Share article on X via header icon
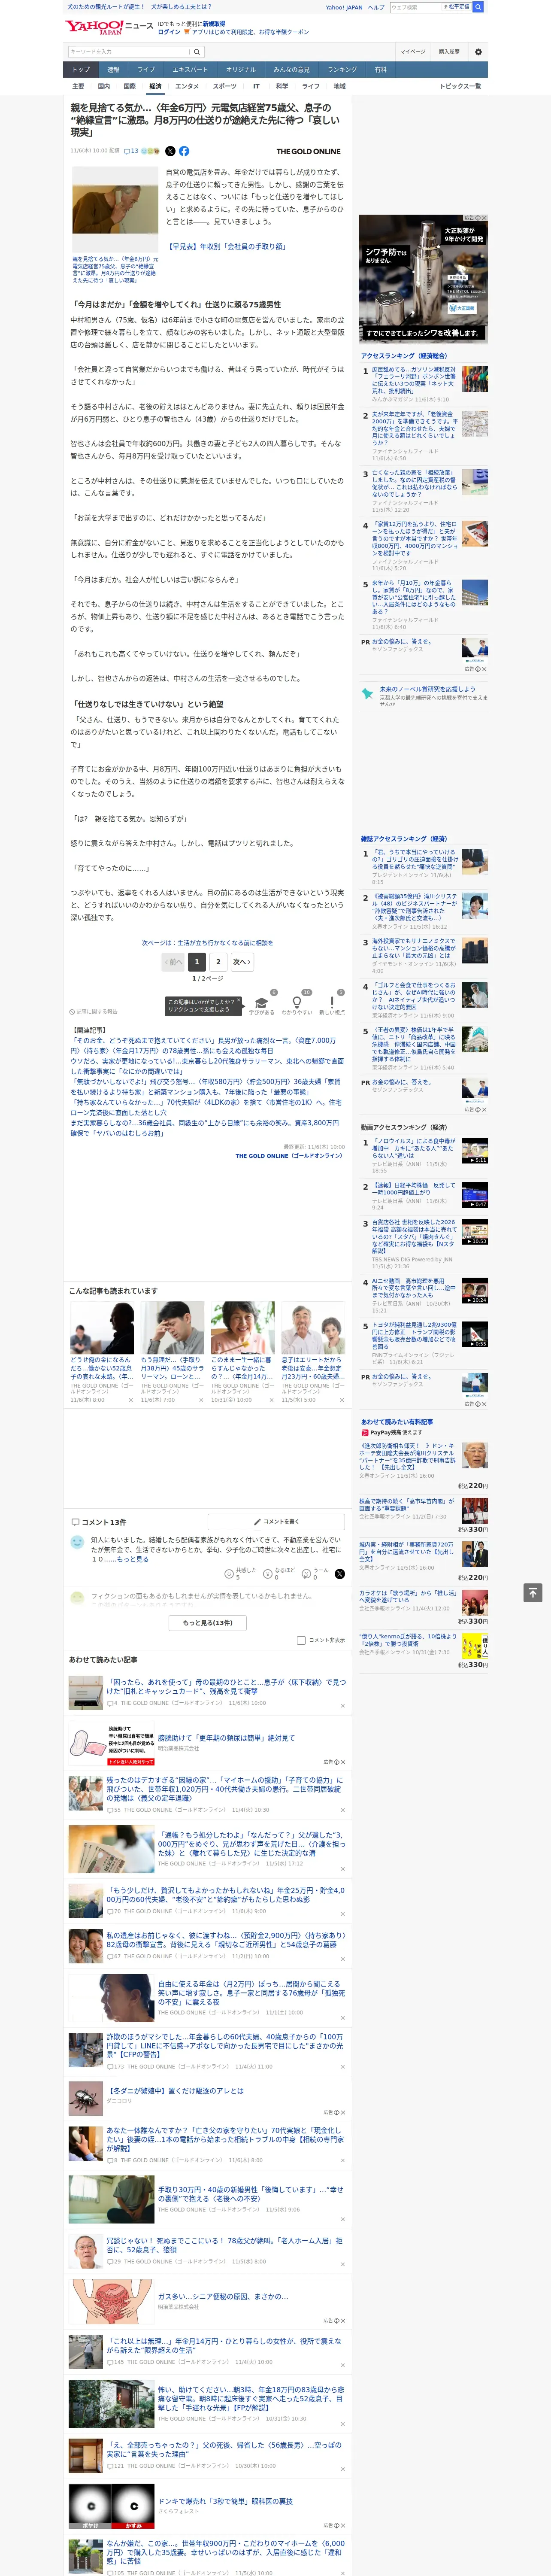 pos(170,151)
